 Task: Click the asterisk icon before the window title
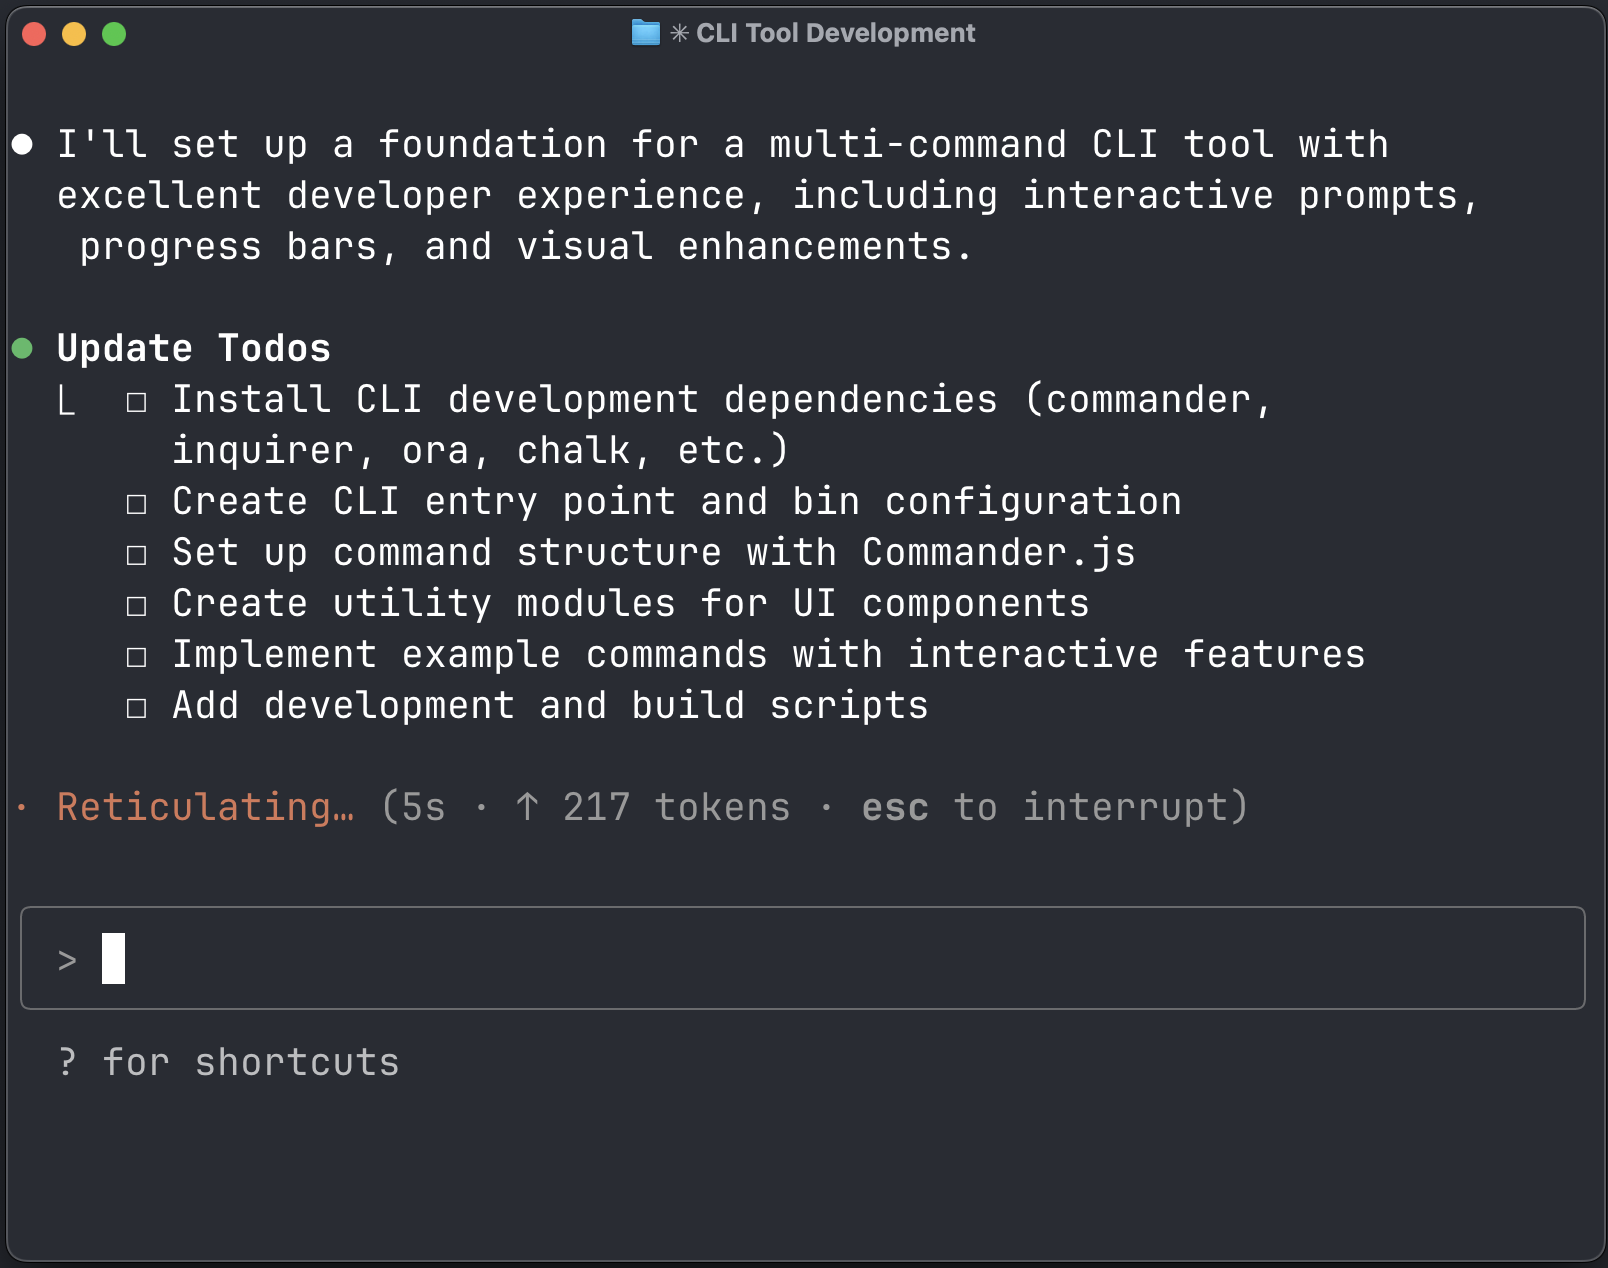click(679, 31)
